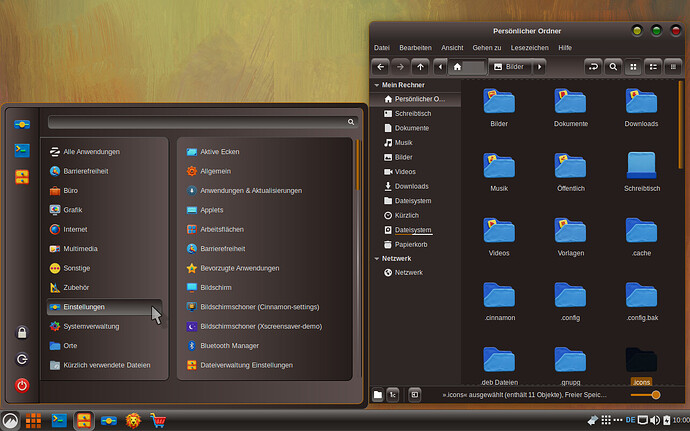This screenshot has width=690, height=431.
Task: Switch to compact view
Action: coord(674,67)
